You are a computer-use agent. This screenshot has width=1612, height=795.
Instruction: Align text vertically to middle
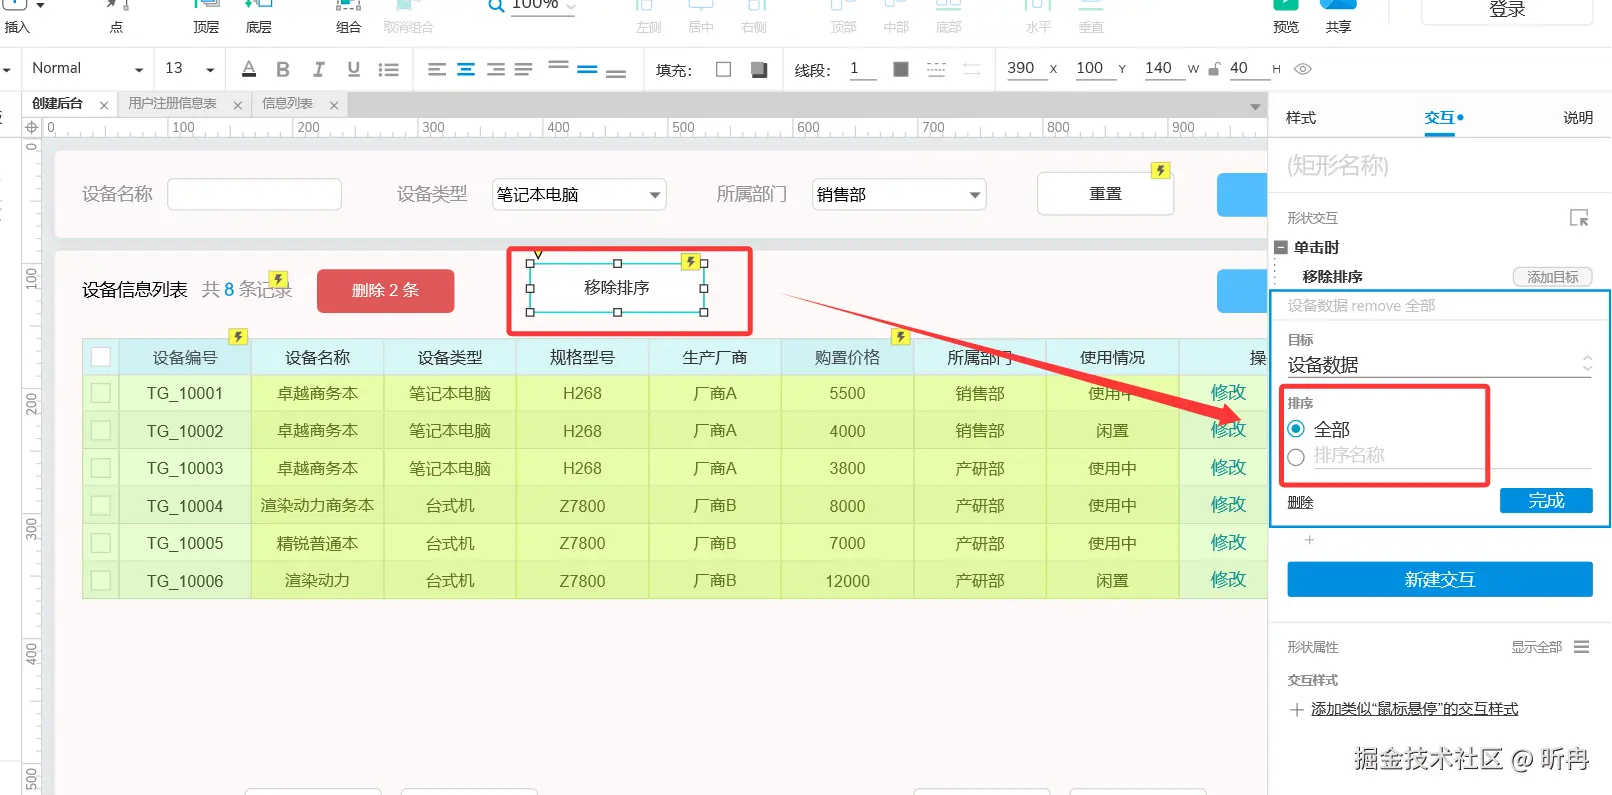tap(587, 69)
